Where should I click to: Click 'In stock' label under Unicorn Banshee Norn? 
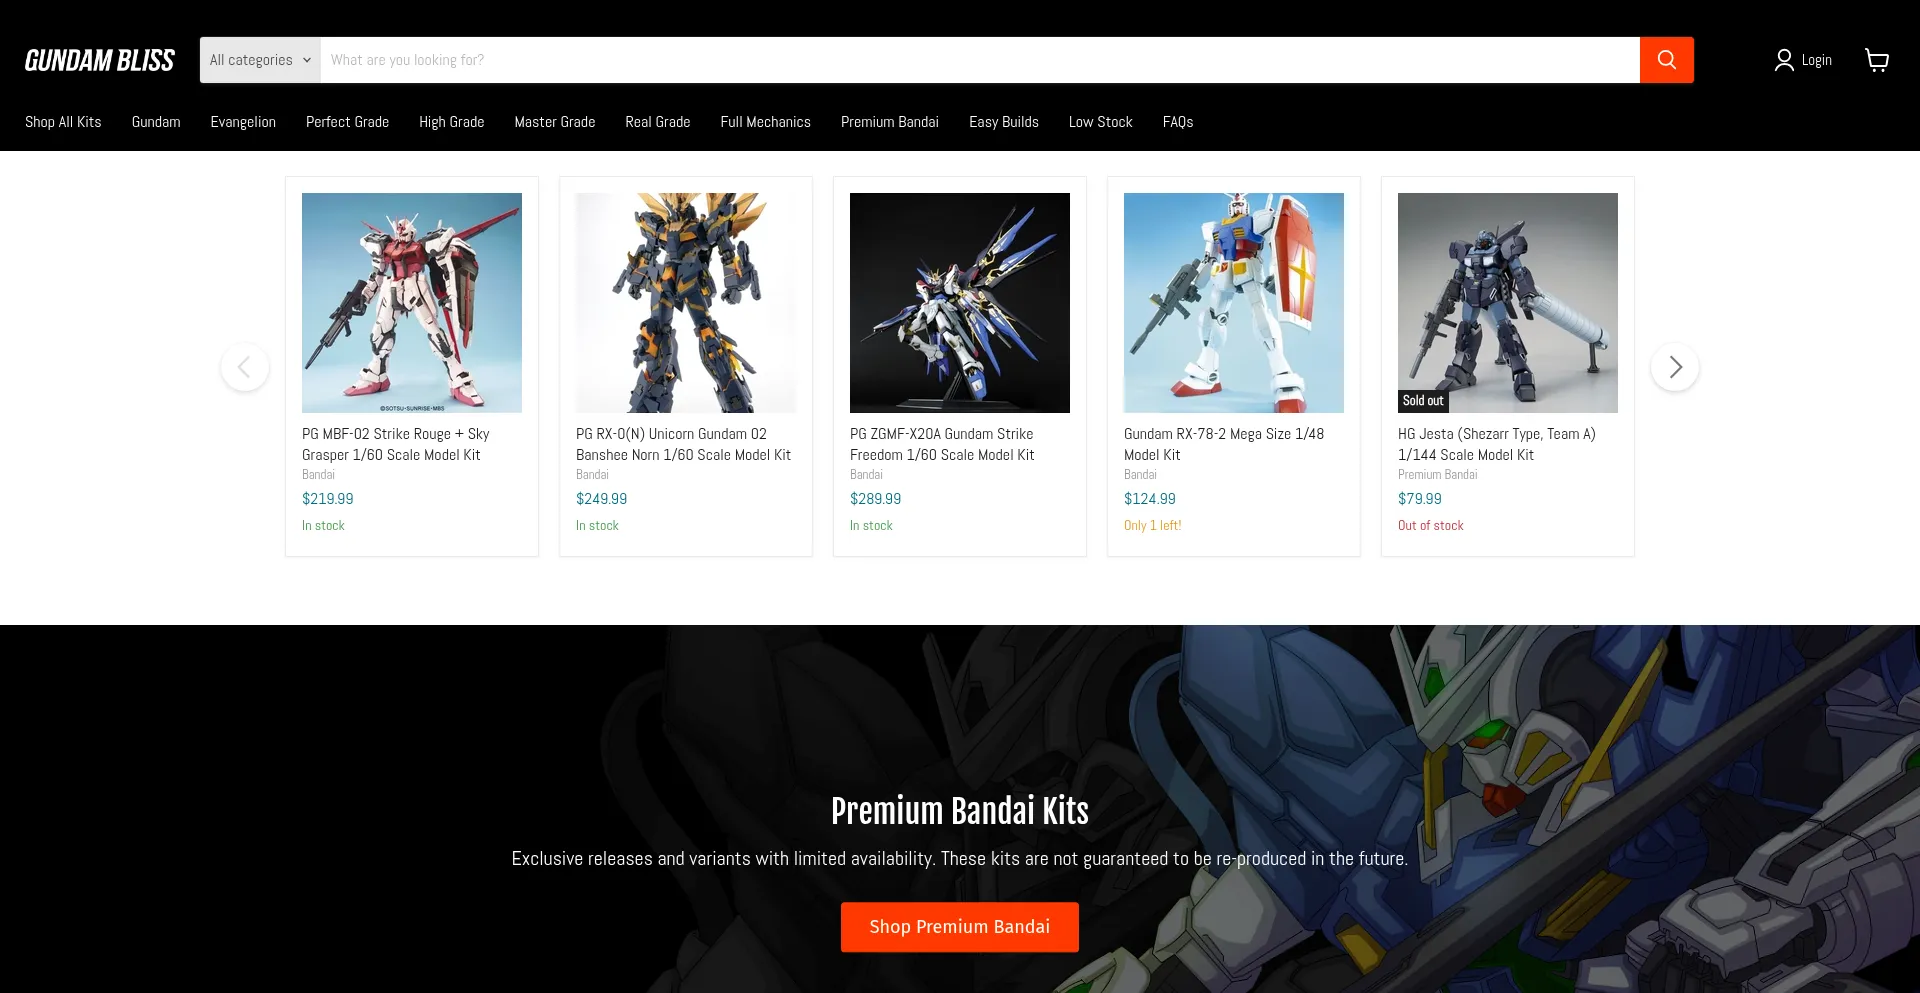coord(597,526)
